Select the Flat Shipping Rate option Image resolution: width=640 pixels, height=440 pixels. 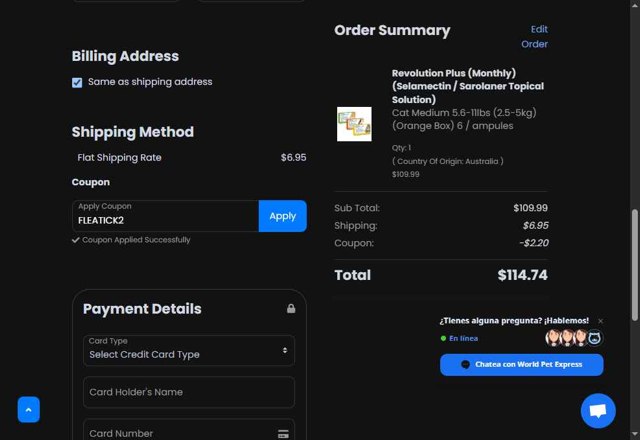[x=119, y=158]
